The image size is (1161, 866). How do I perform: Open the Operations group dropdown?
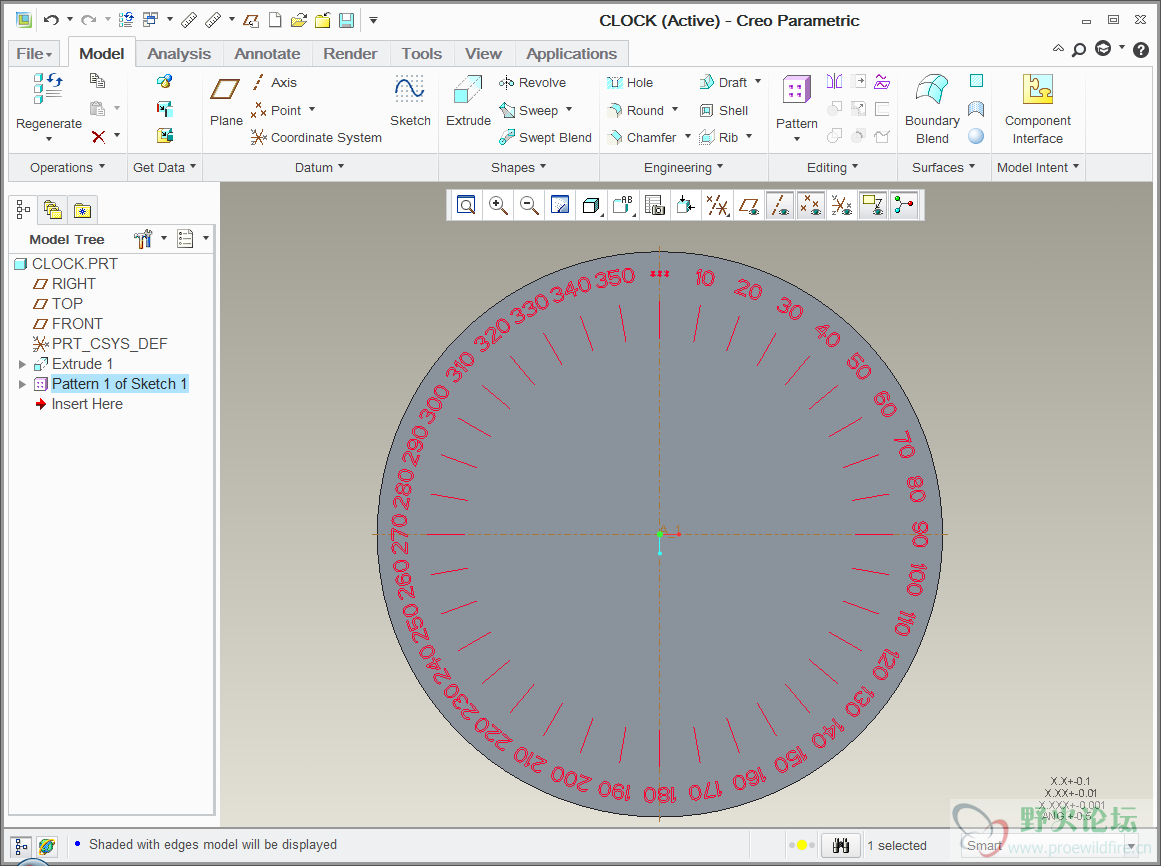(x=67, y=167)
